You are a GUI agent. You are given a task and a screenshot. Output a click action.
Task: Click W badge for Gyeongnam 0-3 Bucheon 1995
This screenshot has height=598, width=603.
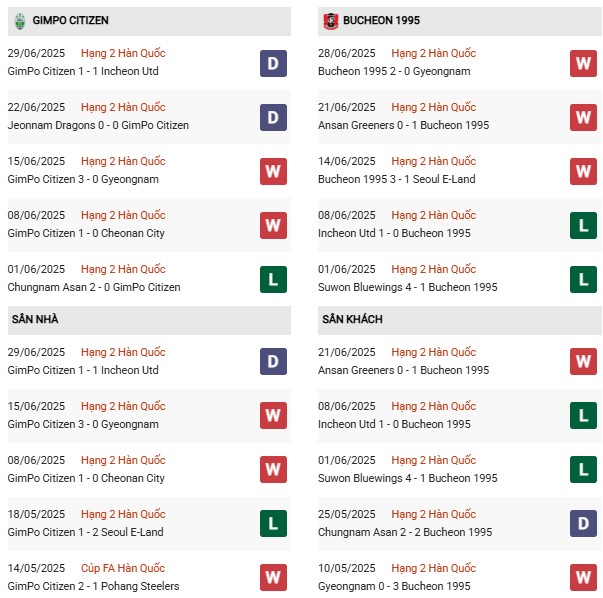583,577
